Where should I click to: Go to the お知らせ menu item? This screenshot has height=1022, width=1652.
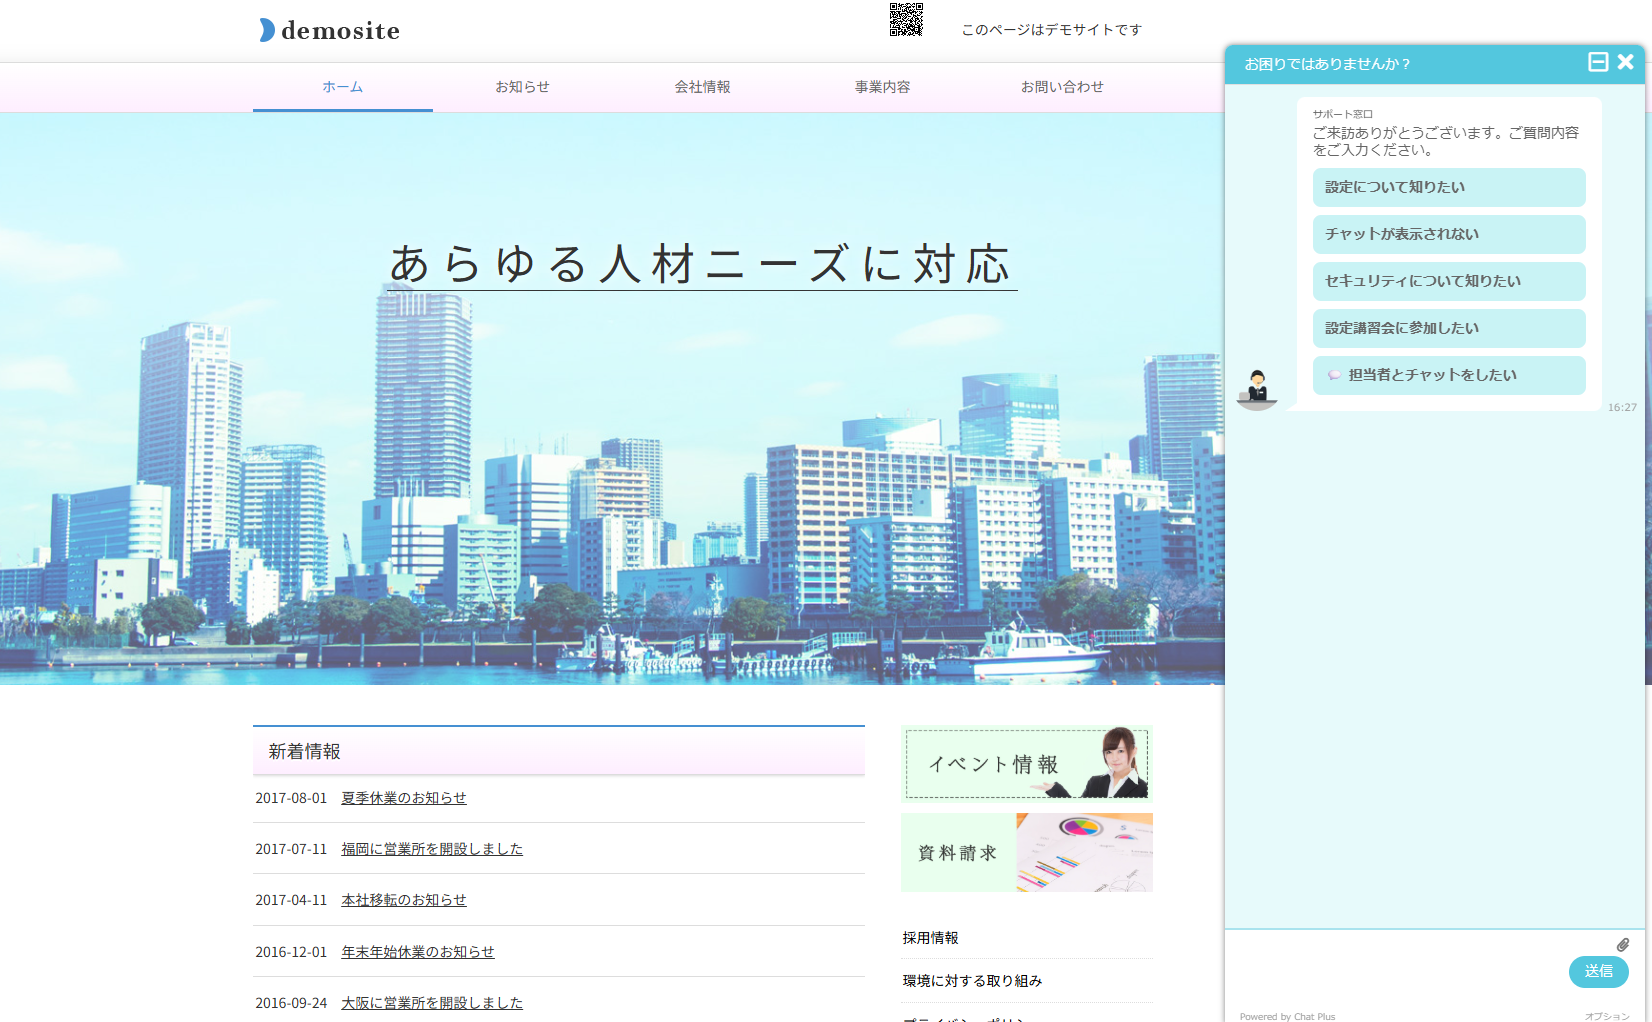pos(522,87)
